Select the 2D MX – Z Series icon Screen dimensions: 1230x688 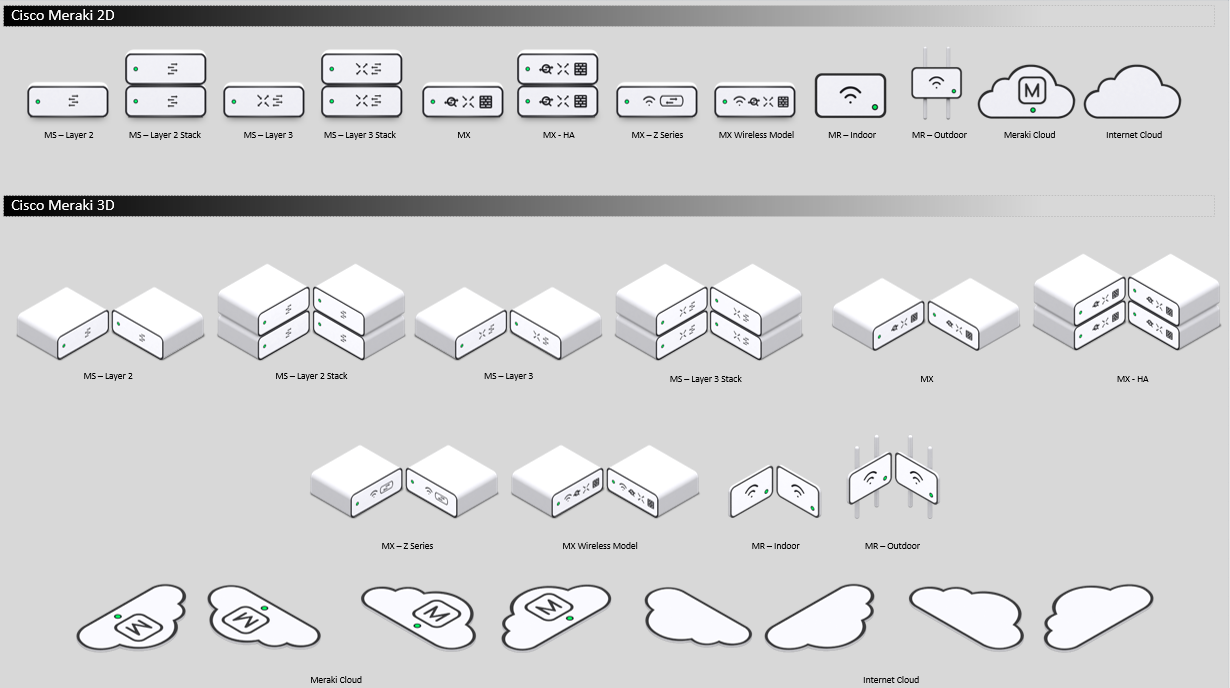(656, 101)
